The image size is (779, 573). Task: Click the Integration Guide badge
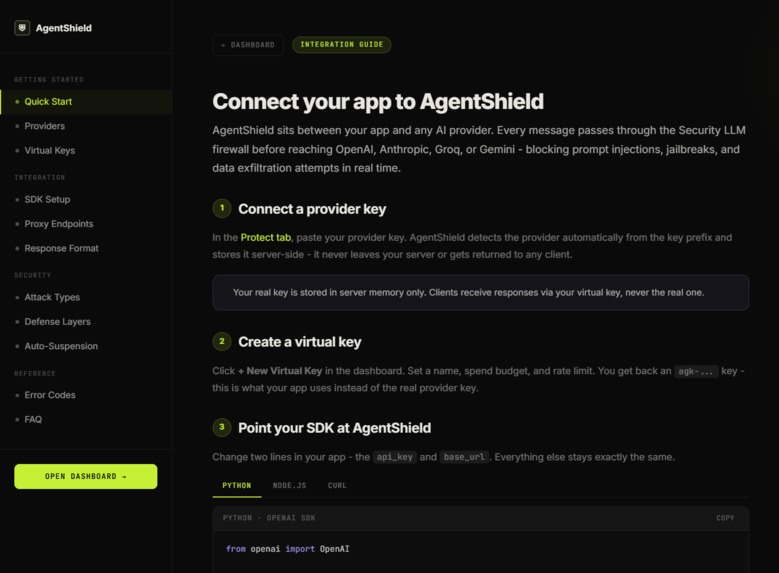342,45
